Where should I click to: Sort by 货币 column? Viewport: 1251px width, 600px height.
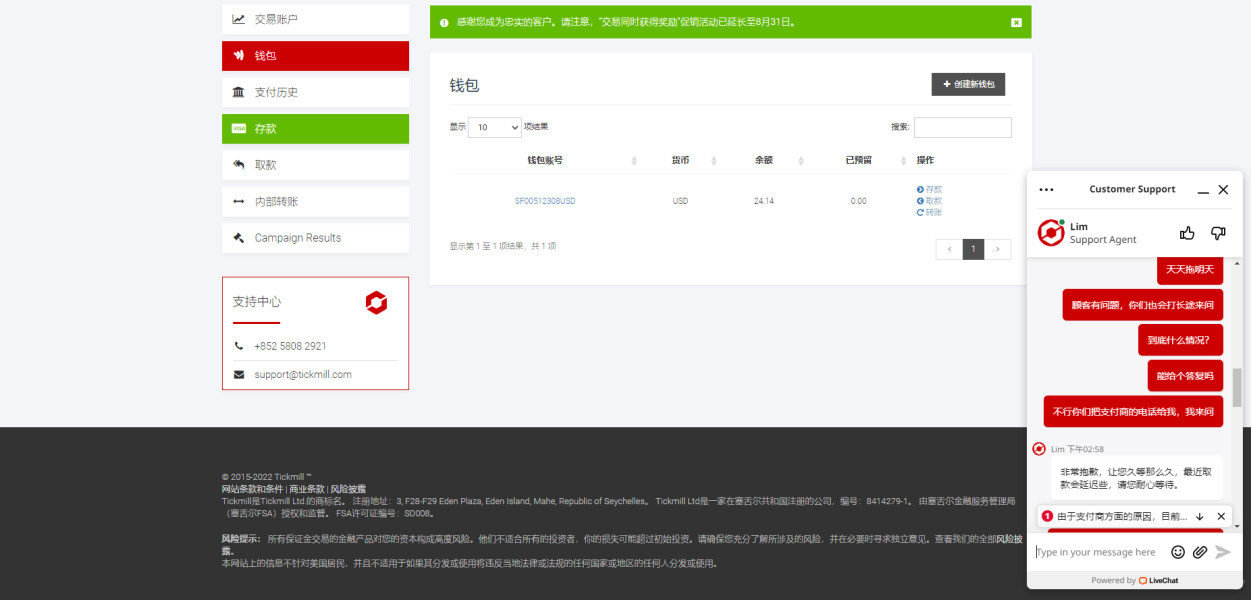point(680,160)
